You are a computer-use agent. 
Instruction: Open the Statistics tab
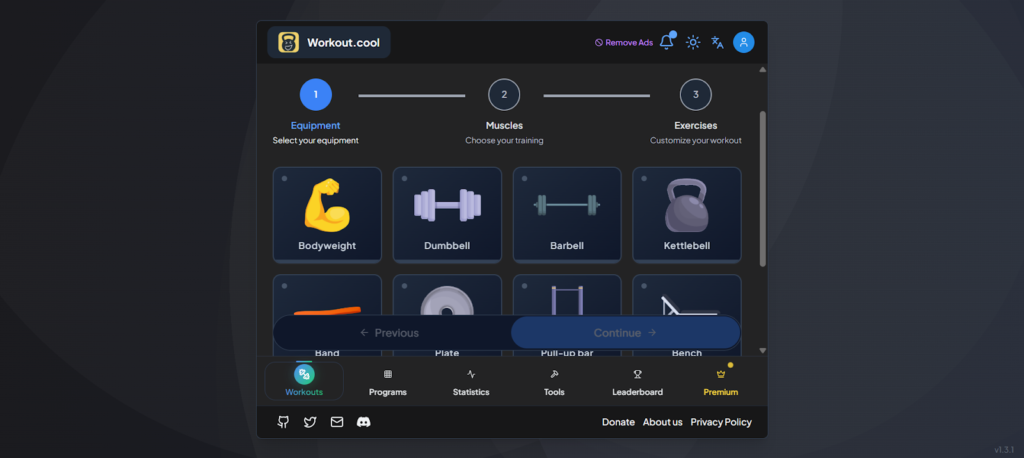click(471, 381)
